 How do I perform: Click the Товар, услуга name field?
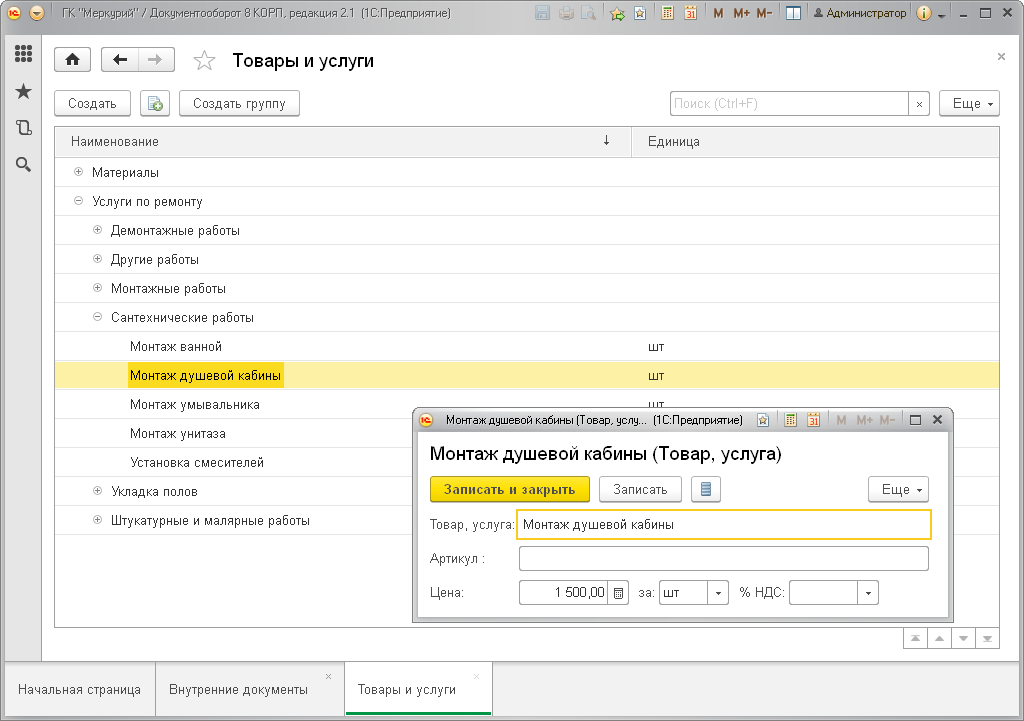tap(724, 524)
